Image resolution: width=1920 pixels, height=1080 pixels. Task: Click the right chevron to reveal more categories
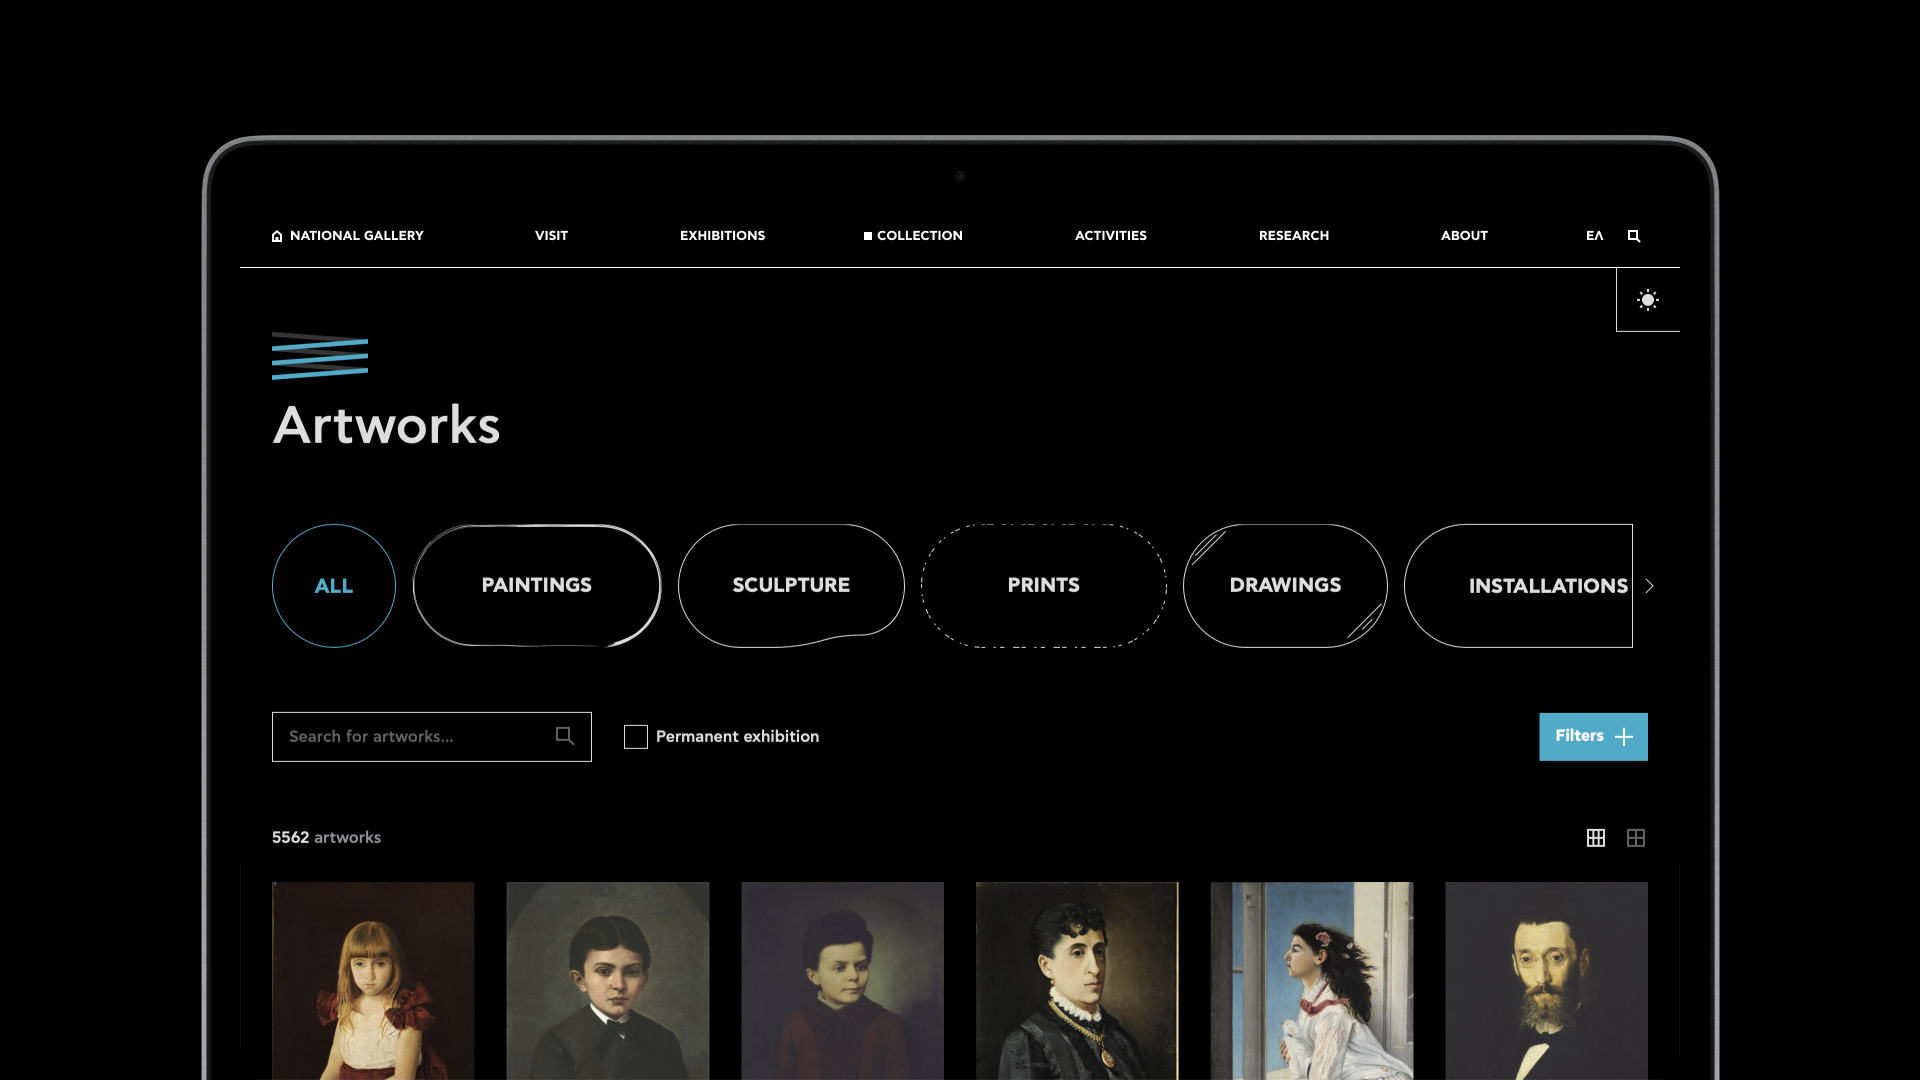click(x=1648, y=586)
